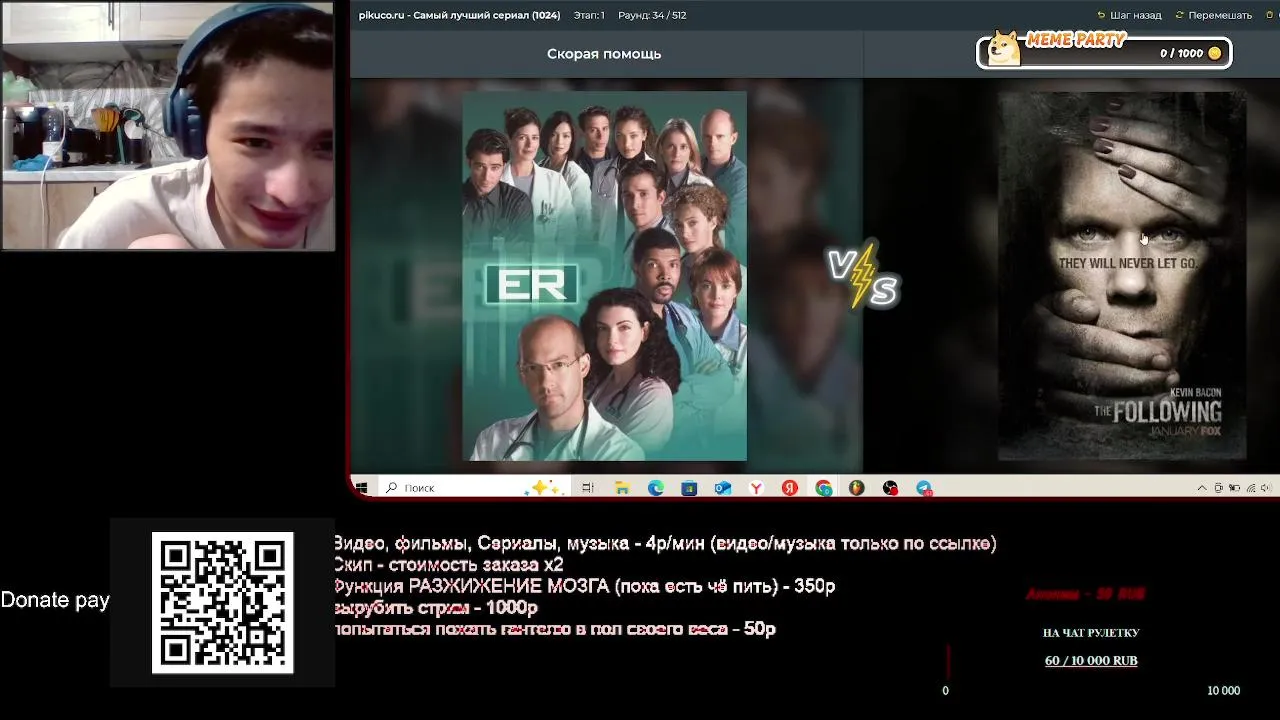The image size is (1280, 720).
Task: Click the VS lightning emblem
Action: [x=862, y=275]
